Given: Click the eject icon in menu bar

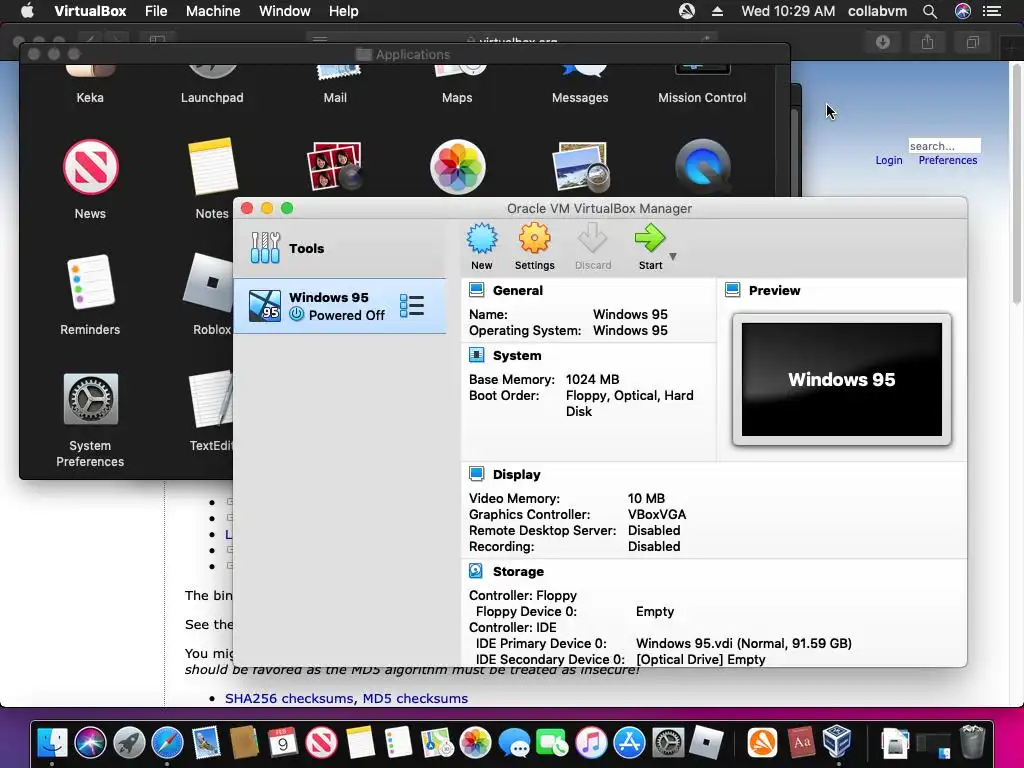Looking at the screenshot, I should (717, 11).
